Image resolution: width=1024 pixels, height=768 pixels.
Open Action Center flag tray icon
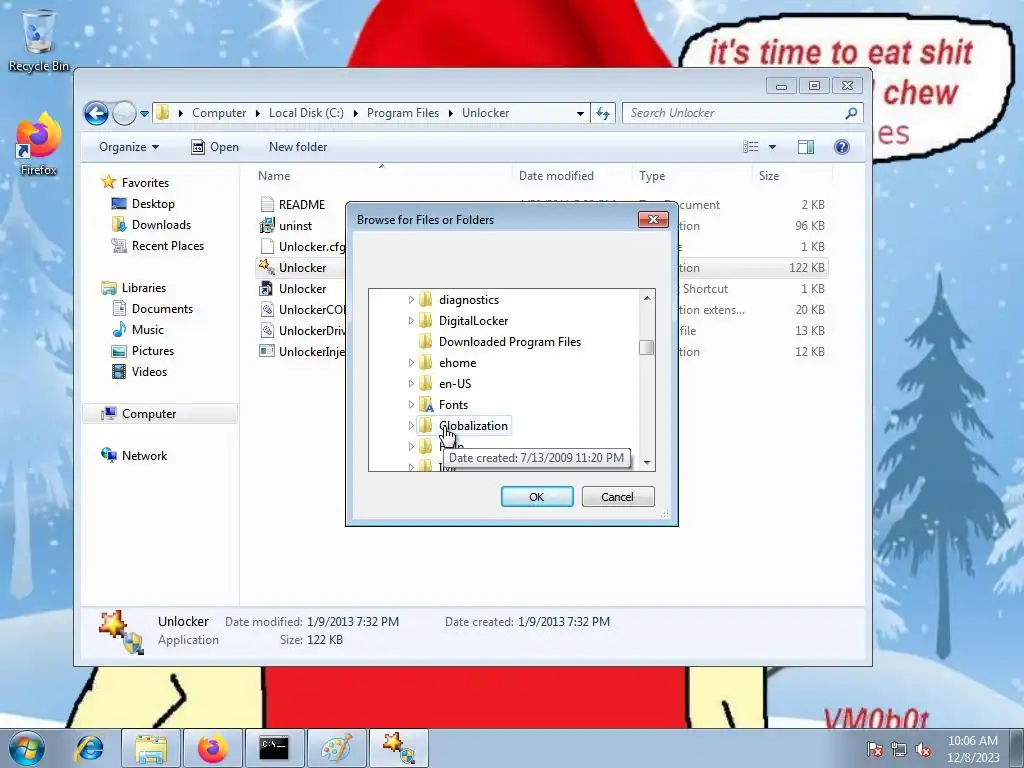[x=875, y=750]
